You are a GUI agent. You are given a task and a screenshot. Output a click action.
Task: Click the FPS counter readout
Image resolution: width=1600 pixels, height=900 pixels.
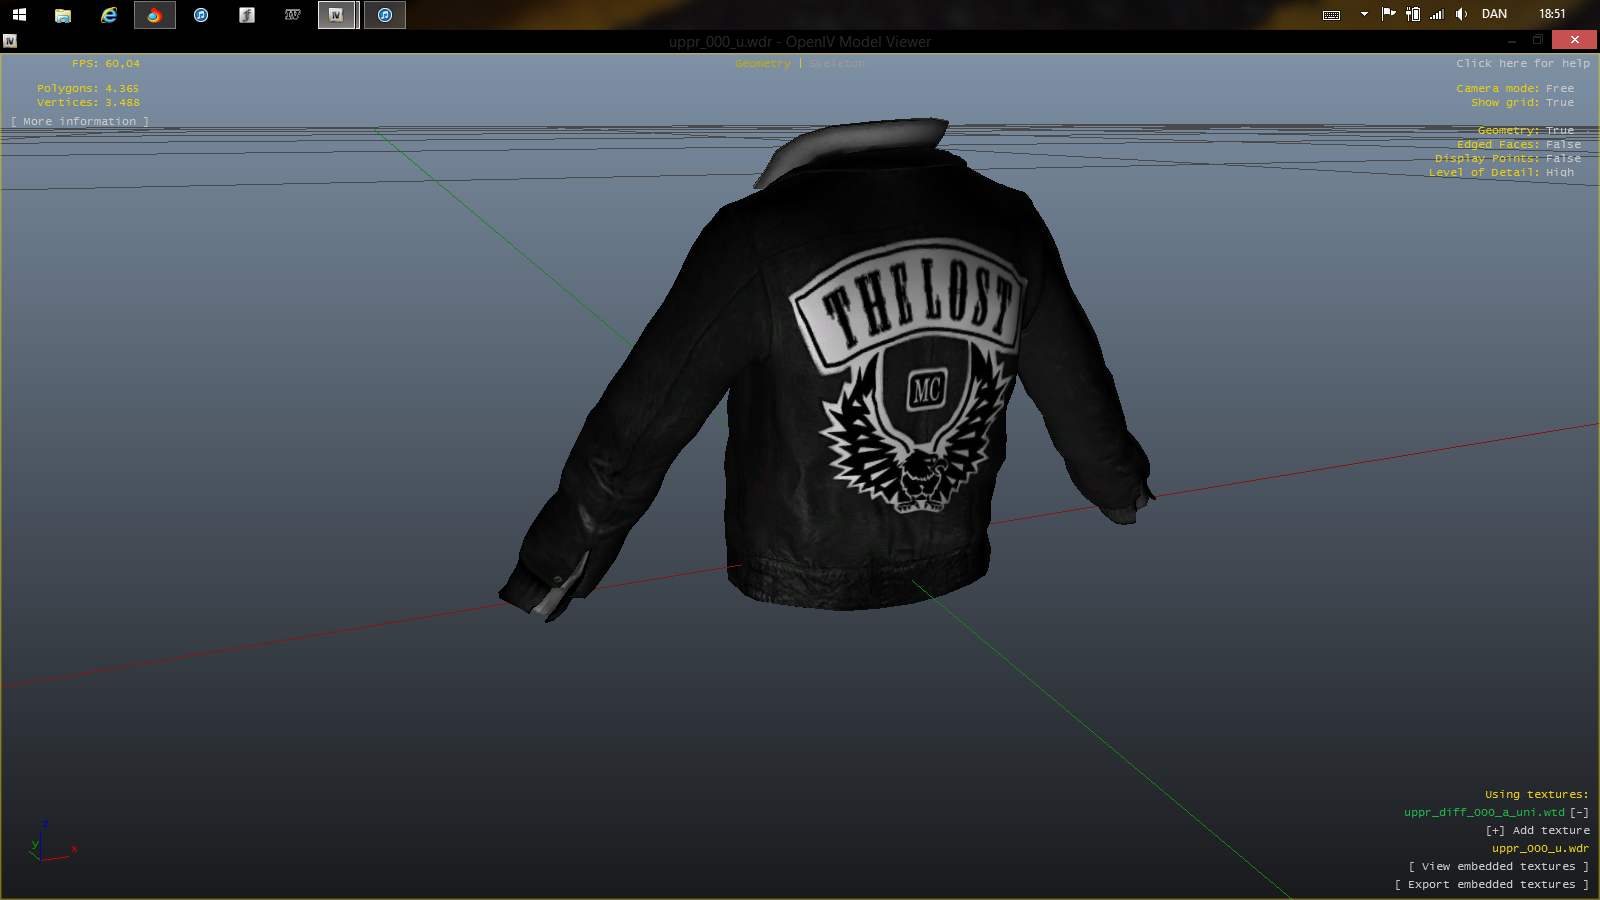pos(106,64)
